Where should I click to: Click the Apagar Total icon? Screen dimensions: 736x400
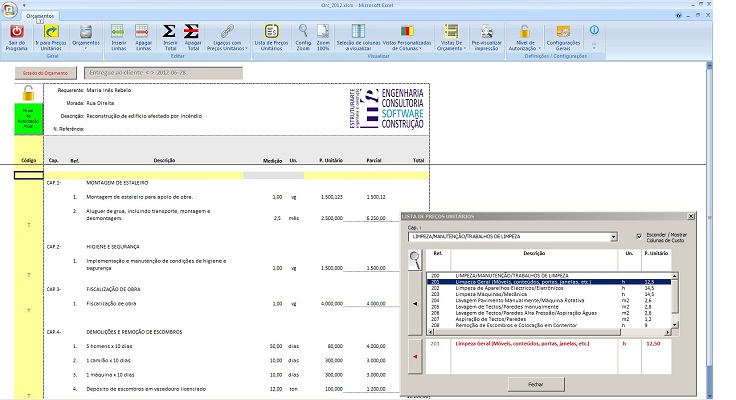point(194,36)
